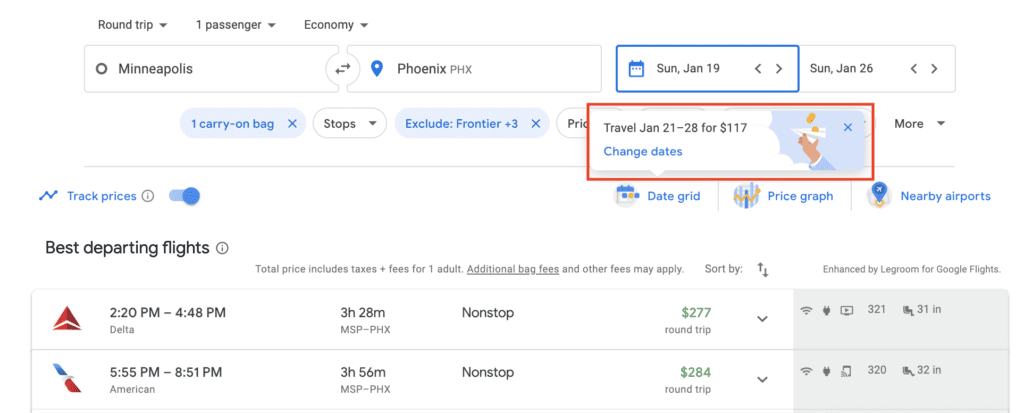This screenshot has width=1024, height=413.
Task: Advance return date to next day
Action: pyautogui.click(x=934, y=69)
